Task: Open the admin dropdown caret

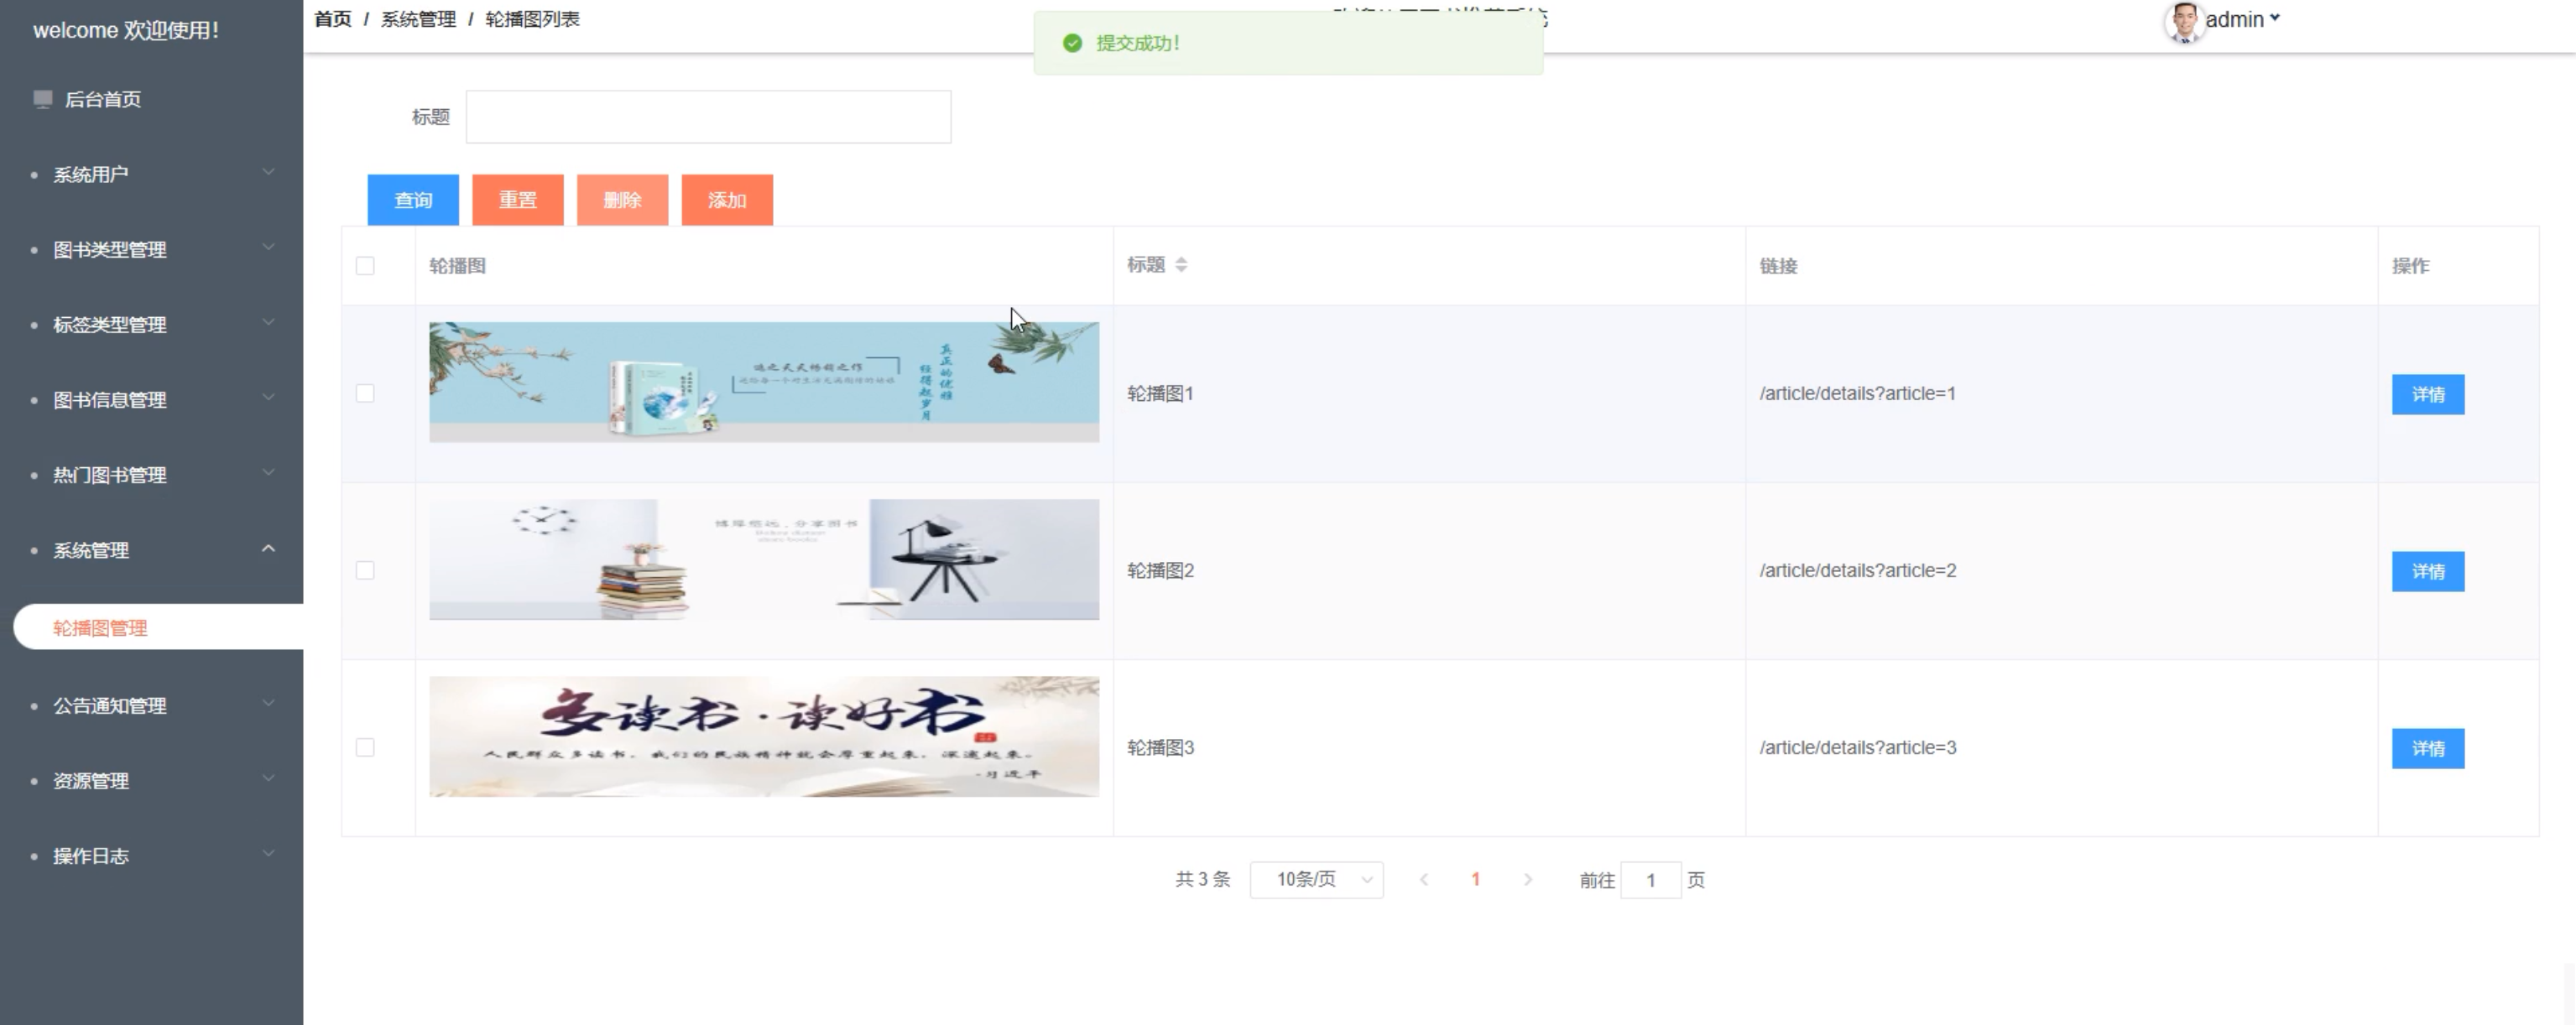Action: [x=2275, y=18]
